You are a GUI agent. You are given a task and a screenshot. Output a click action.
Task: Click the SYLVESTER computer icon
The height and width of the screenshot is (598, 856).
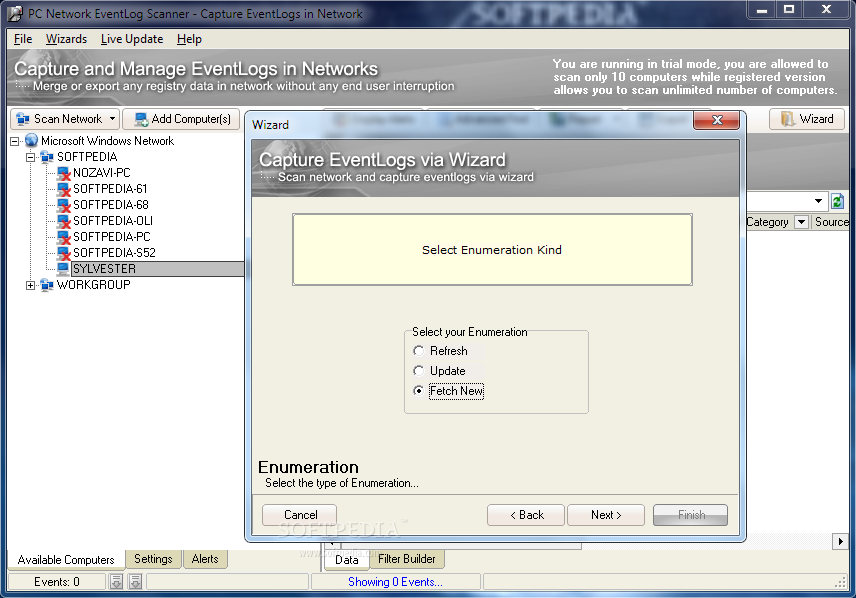pyautogui.click(x=63, y=269)
